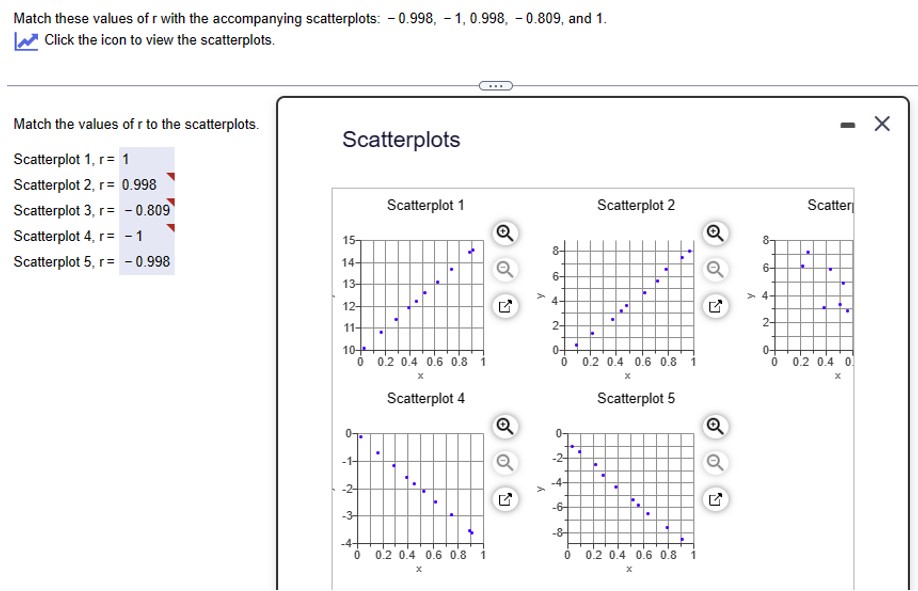This screenshot has width=918, height=591.
Task: Open Scatterplot 4 externally
Action: [504, 498]
